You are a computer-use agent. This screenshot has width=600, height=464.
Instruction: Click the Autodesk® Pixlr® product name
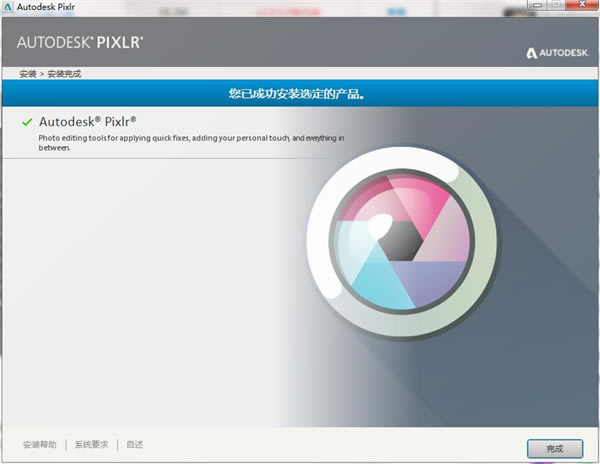coord(88,122)
